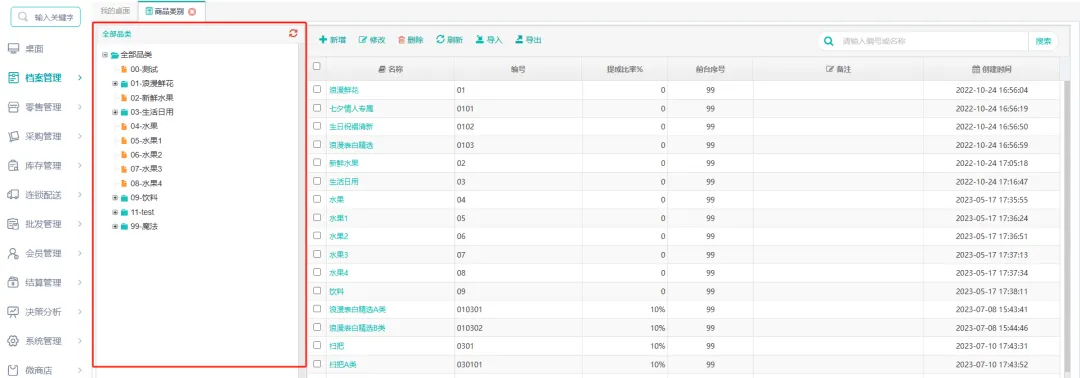Screen dimensions: 1080x378
Task: Click the 删除 delete button
Action: [x=411, y=41]
